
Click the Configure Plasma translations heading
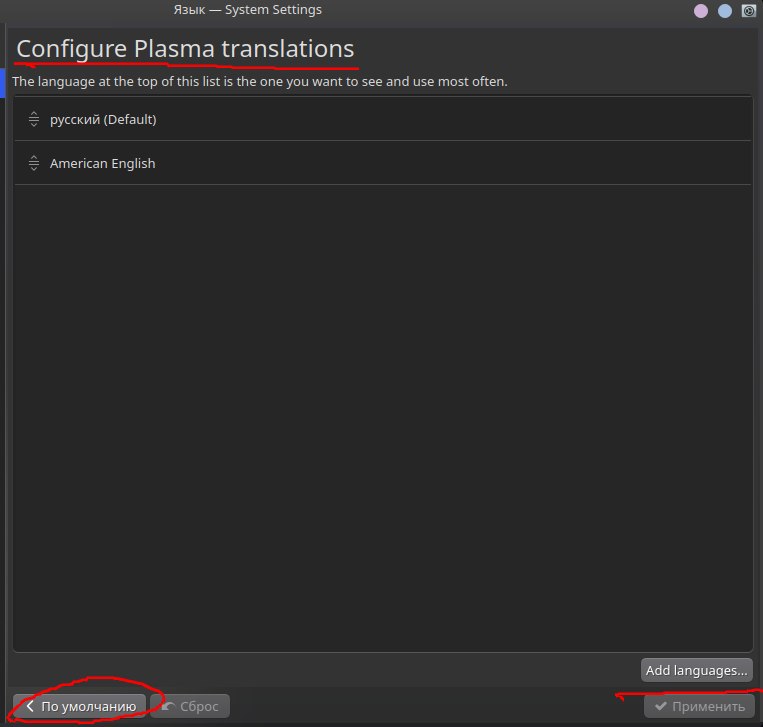click(185, 49)
